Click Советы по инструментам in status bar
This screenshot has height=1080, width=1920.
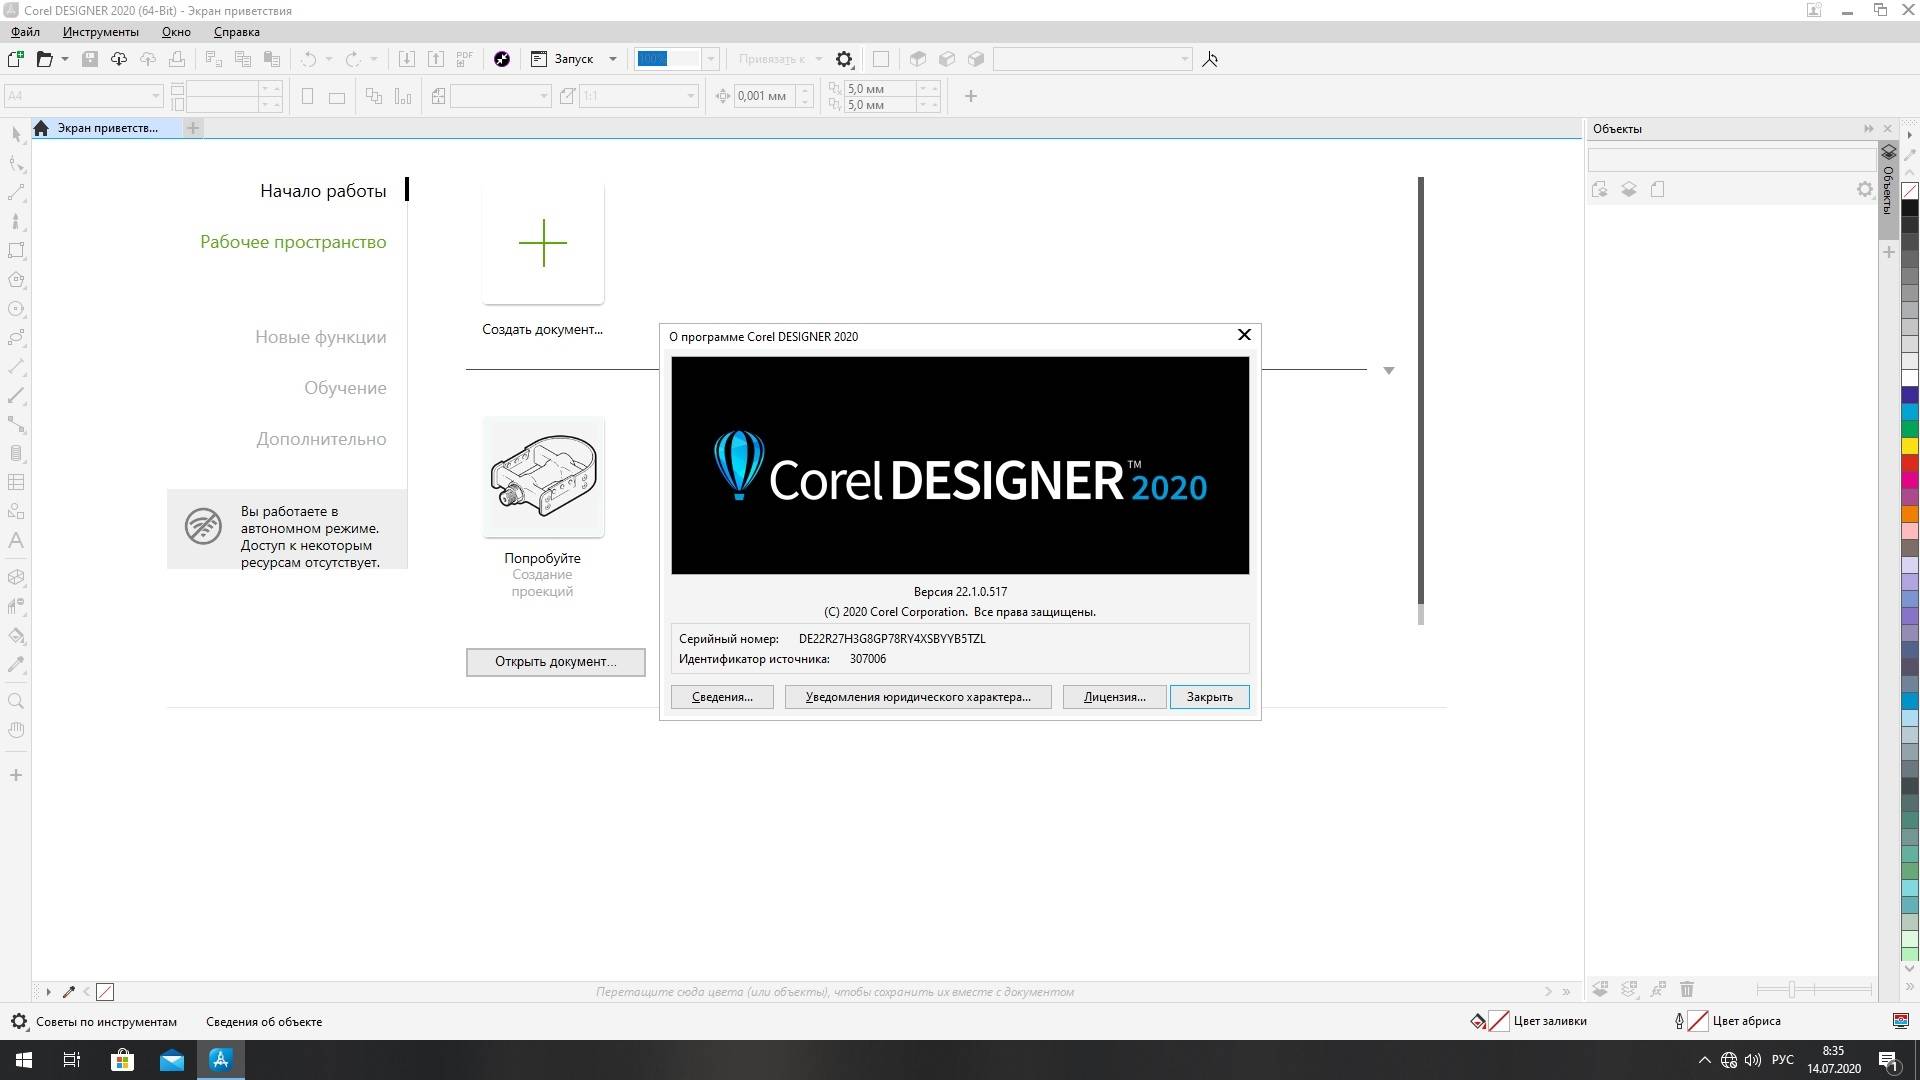click(x=106, y=1022)
